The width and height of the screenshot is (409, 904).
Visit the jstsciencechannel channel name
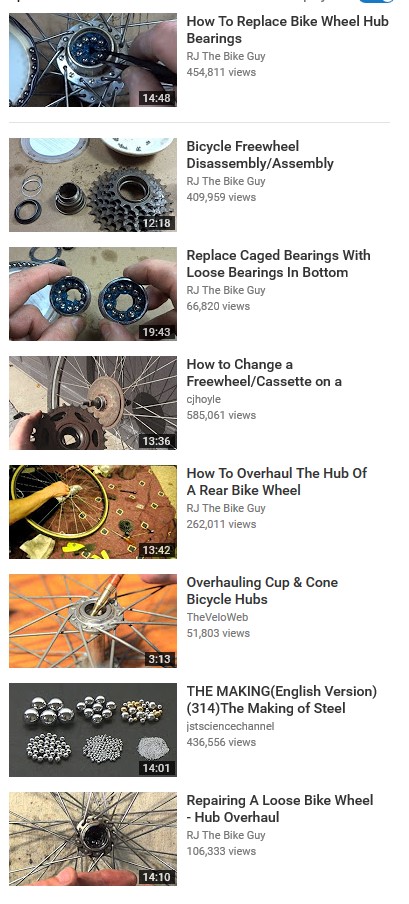tap(230, 726)
